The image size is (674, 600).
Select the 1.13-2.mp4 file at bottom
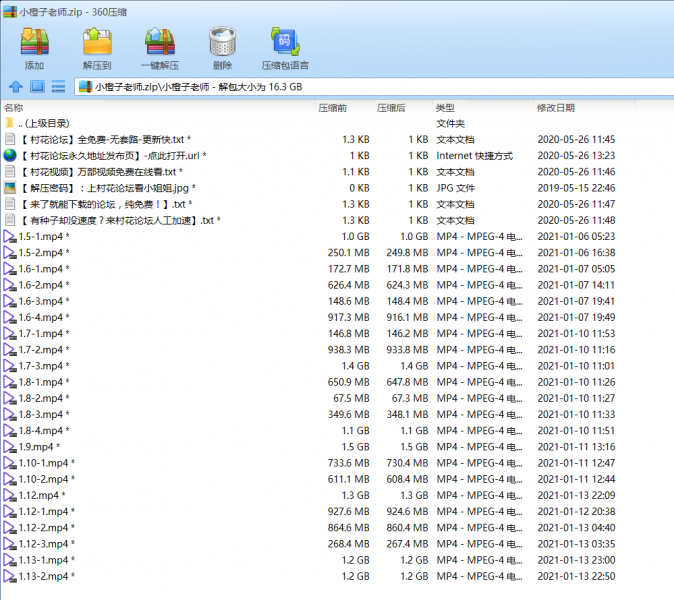coord(45,576)
